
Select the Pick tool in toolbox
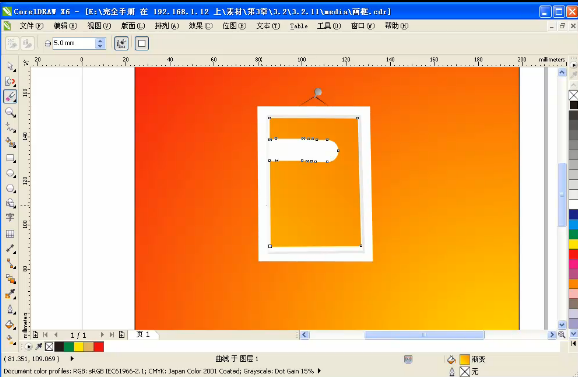click(x=10, y=67)
